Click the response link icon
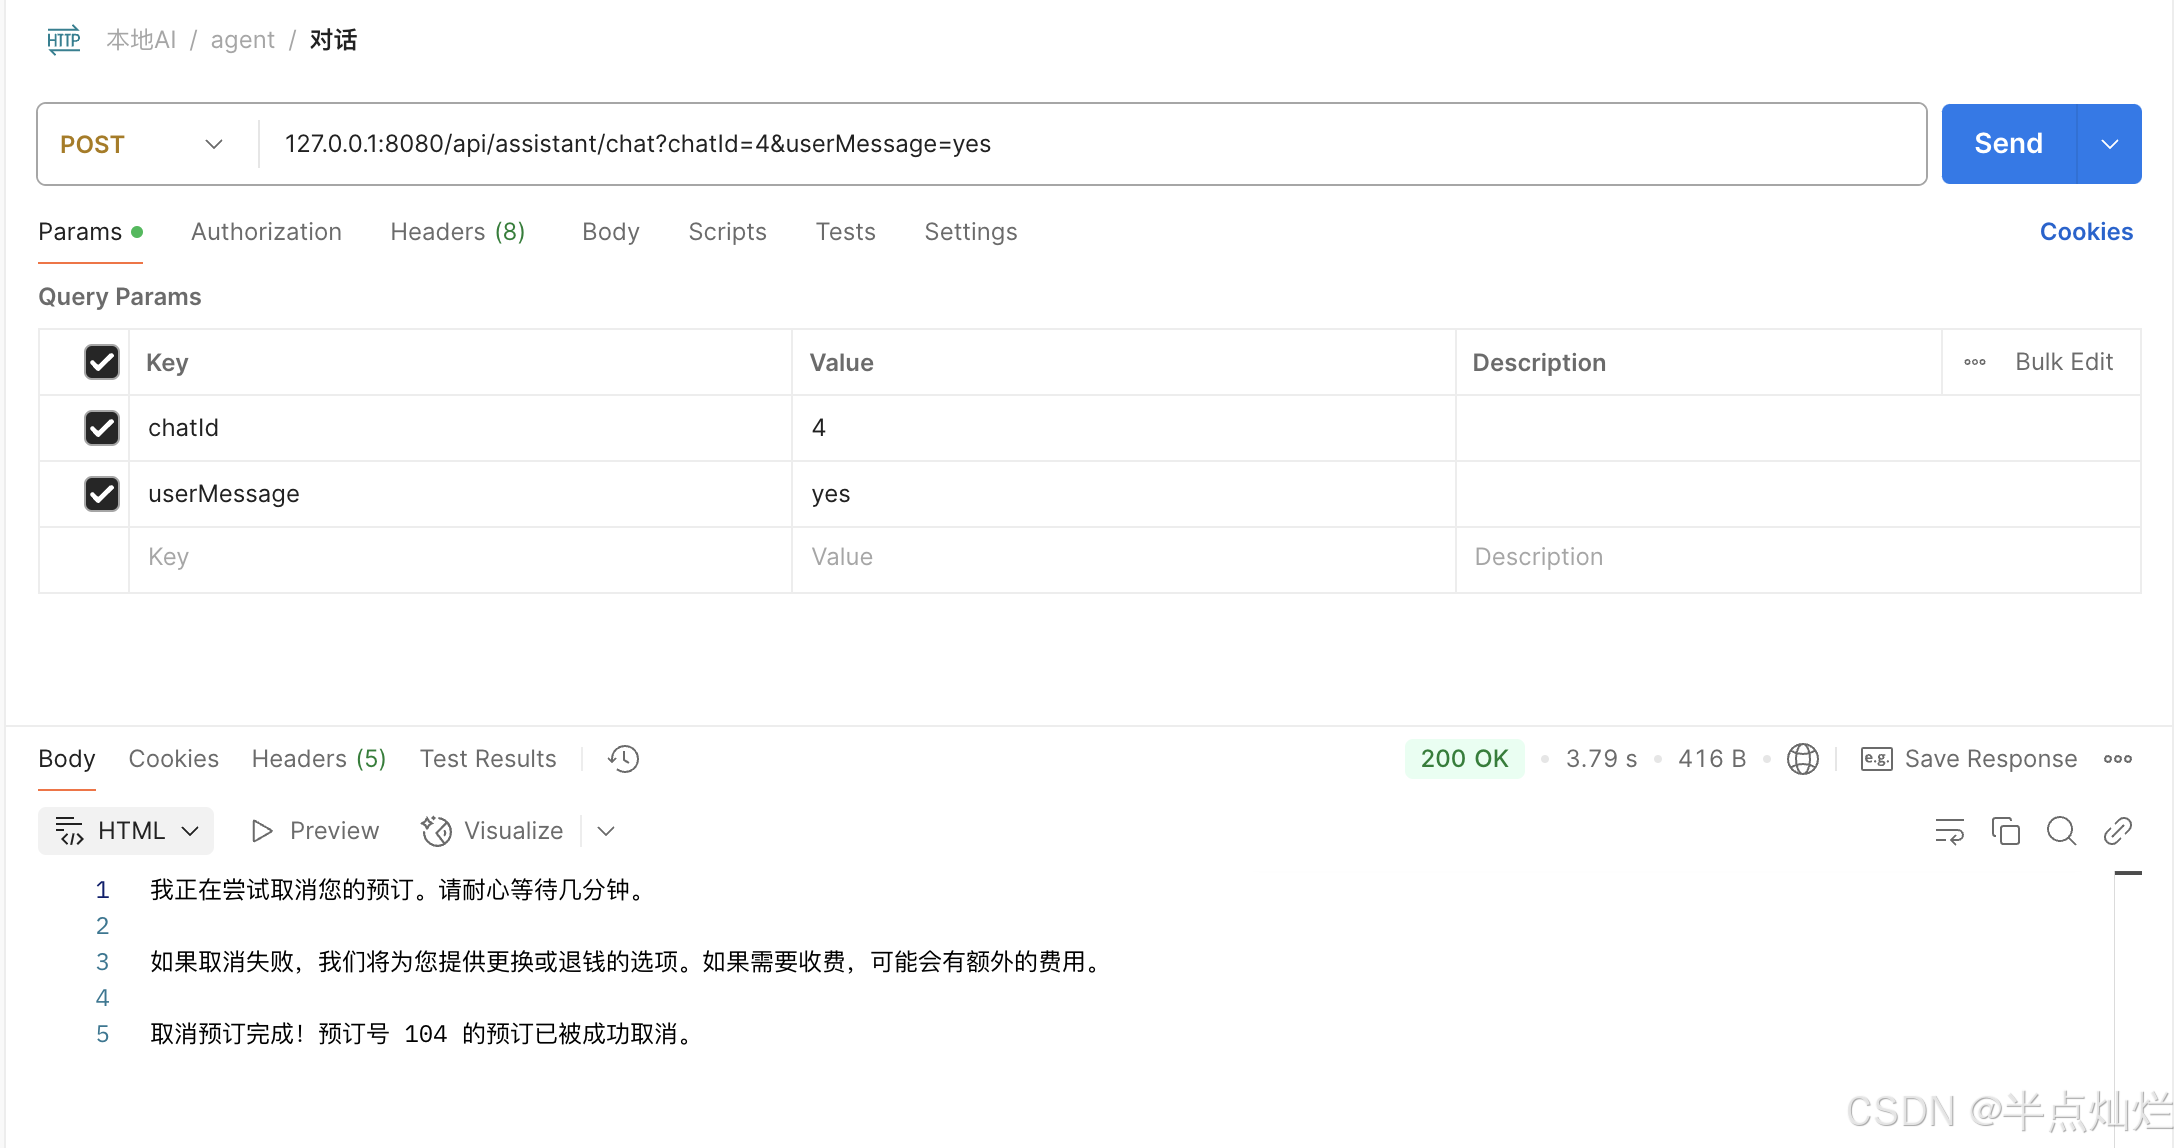Screen dimensions: 2178x1148 pyautogui.click(x=2117, y=831)
